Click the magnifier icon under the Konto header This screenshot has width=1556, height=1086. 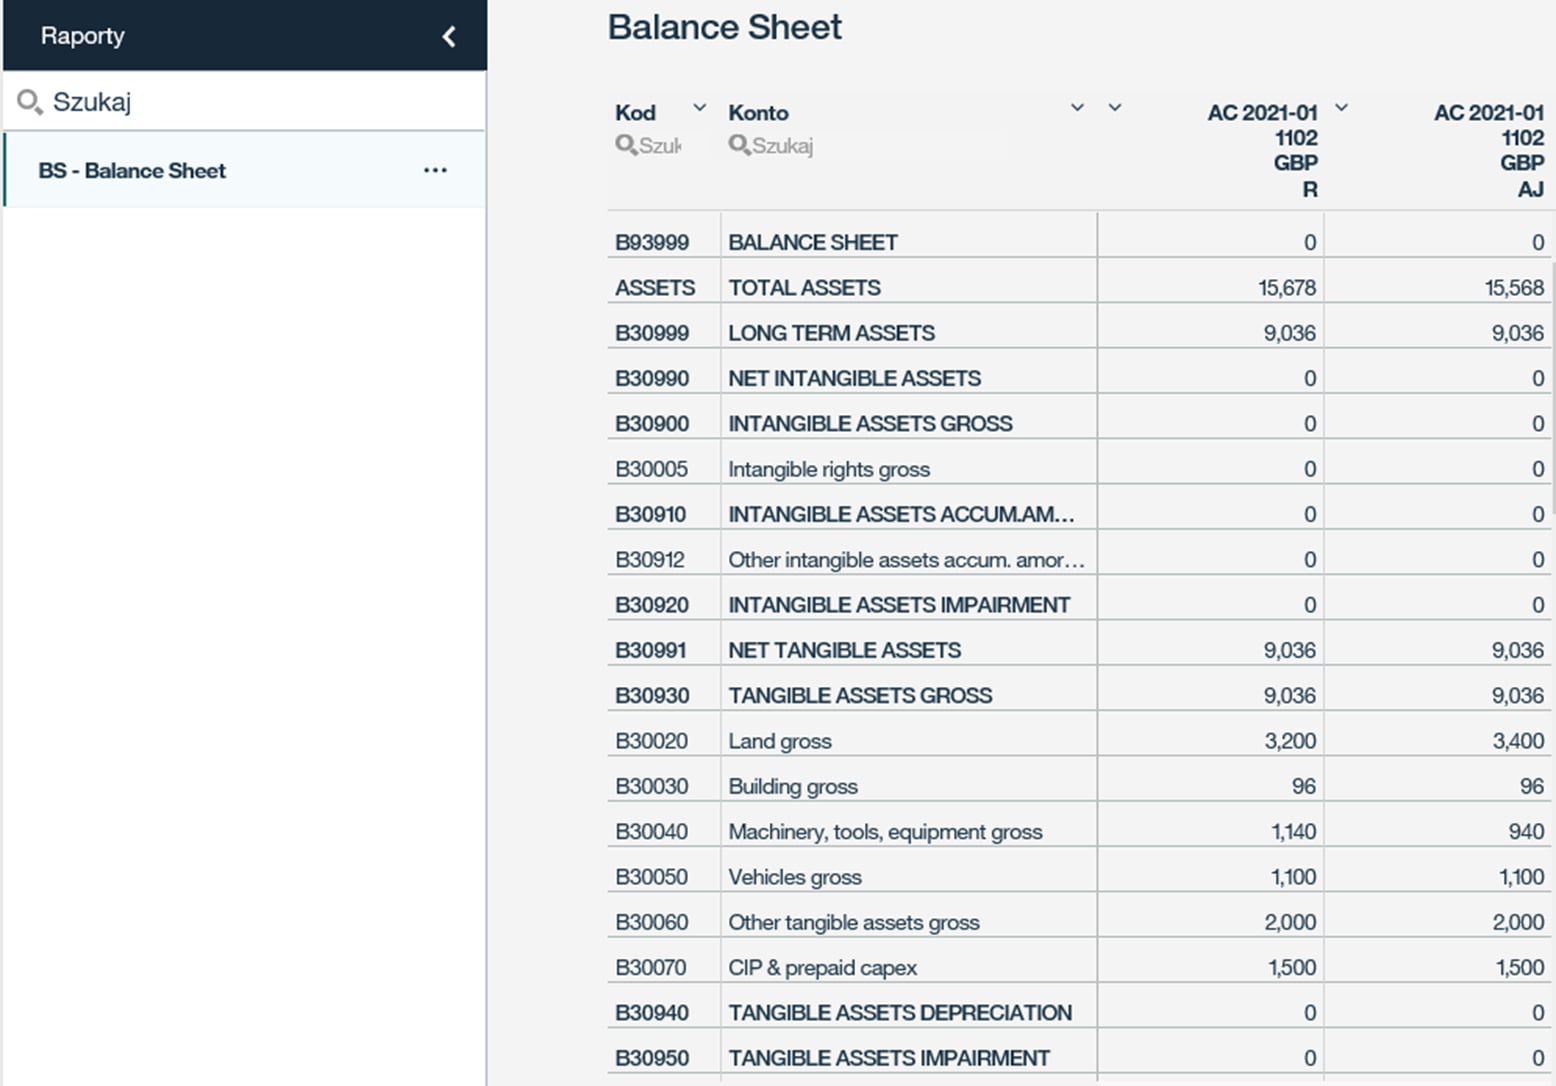[739, 146]
